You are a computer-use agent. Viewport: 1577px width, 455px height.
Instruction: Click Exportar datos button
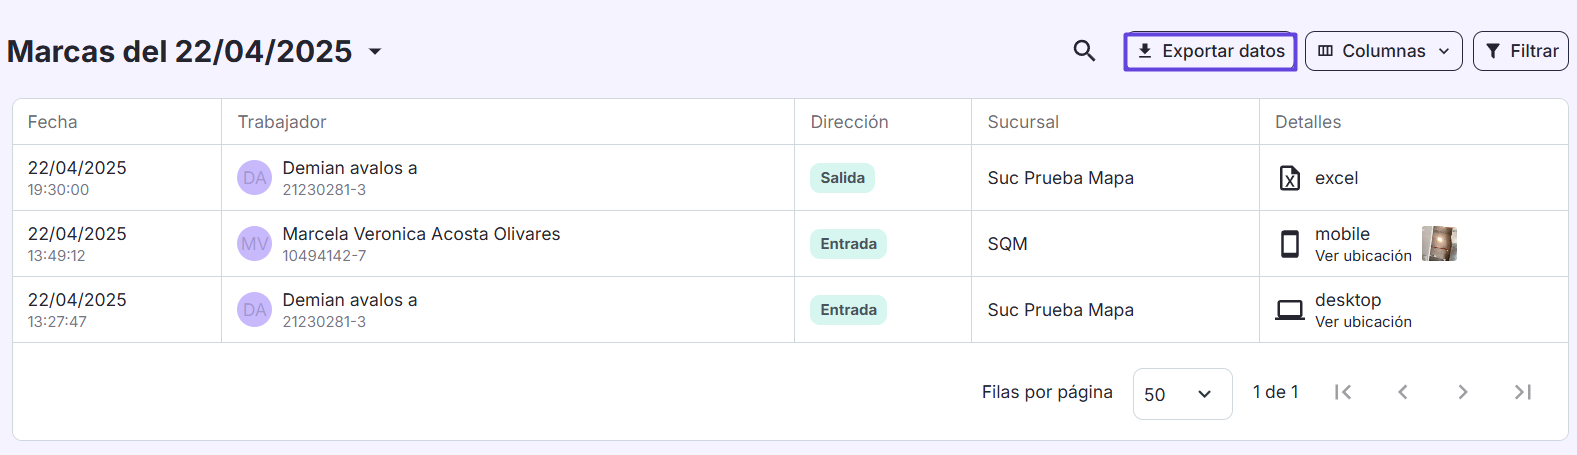pyautogui.click(x=1211, y=51)
